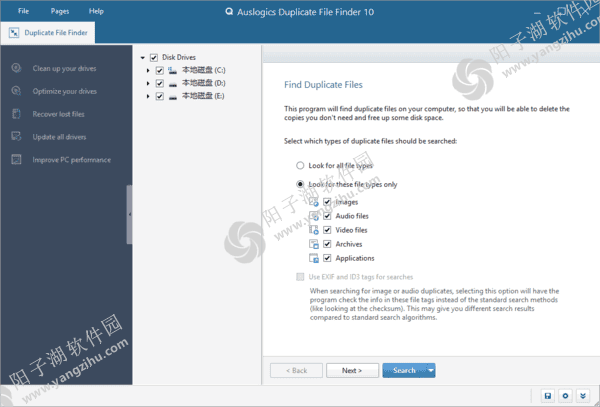600x407 pixels.
Task: Collapse the left sidebar with splitter handle
Action: [x=129, y=214]
